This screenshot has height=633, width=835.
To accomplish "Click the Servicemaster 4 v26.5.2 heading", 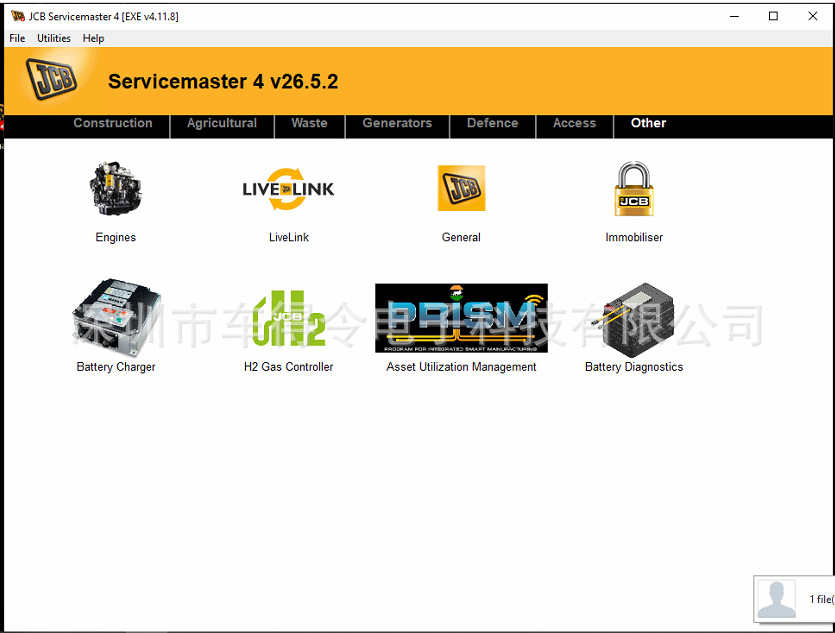I will (x=223, y=81).
